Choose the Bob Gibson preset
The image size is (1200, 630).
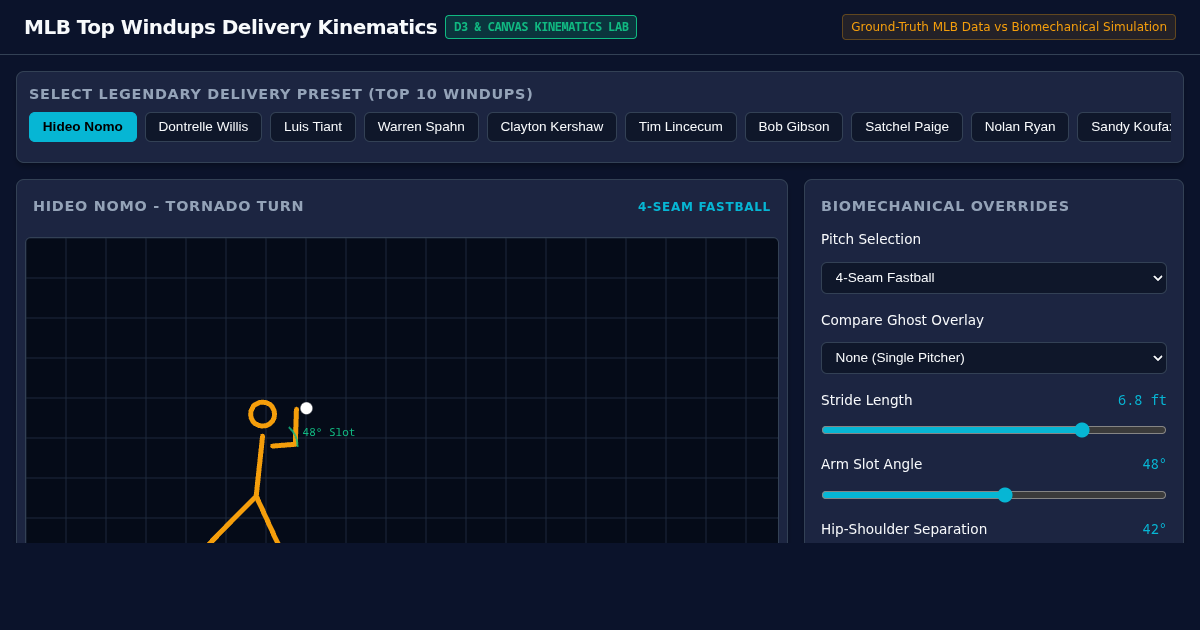[x=794, y=127]
